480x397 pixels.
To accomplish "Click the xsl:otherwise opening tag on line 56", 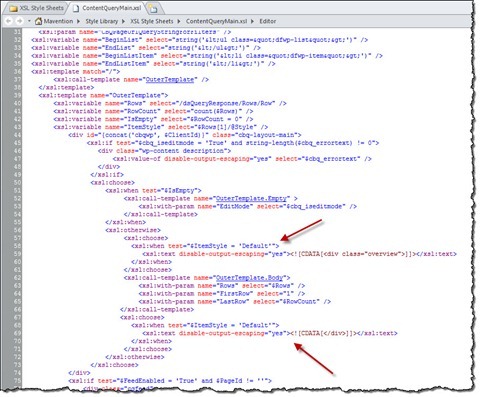I will point(133,230).
